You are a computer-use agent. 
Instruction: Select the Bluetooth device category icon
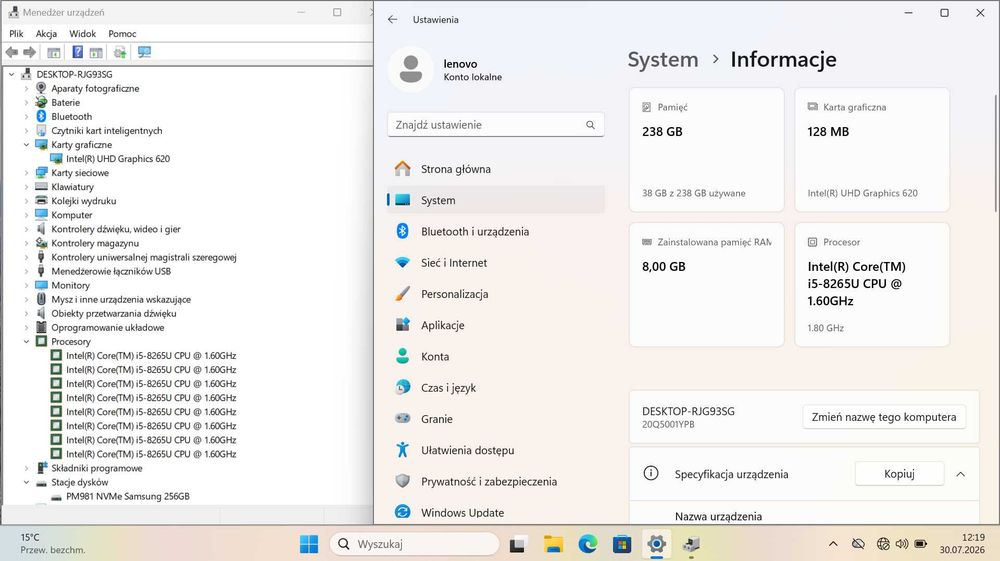pos(41,116)
